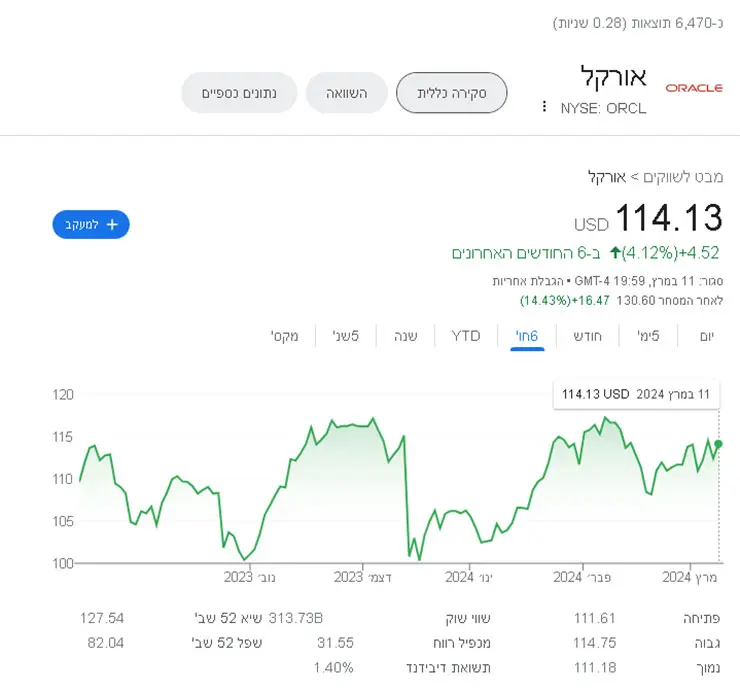
Task: Switch chart range to שנה
Action: pos(406,336)
